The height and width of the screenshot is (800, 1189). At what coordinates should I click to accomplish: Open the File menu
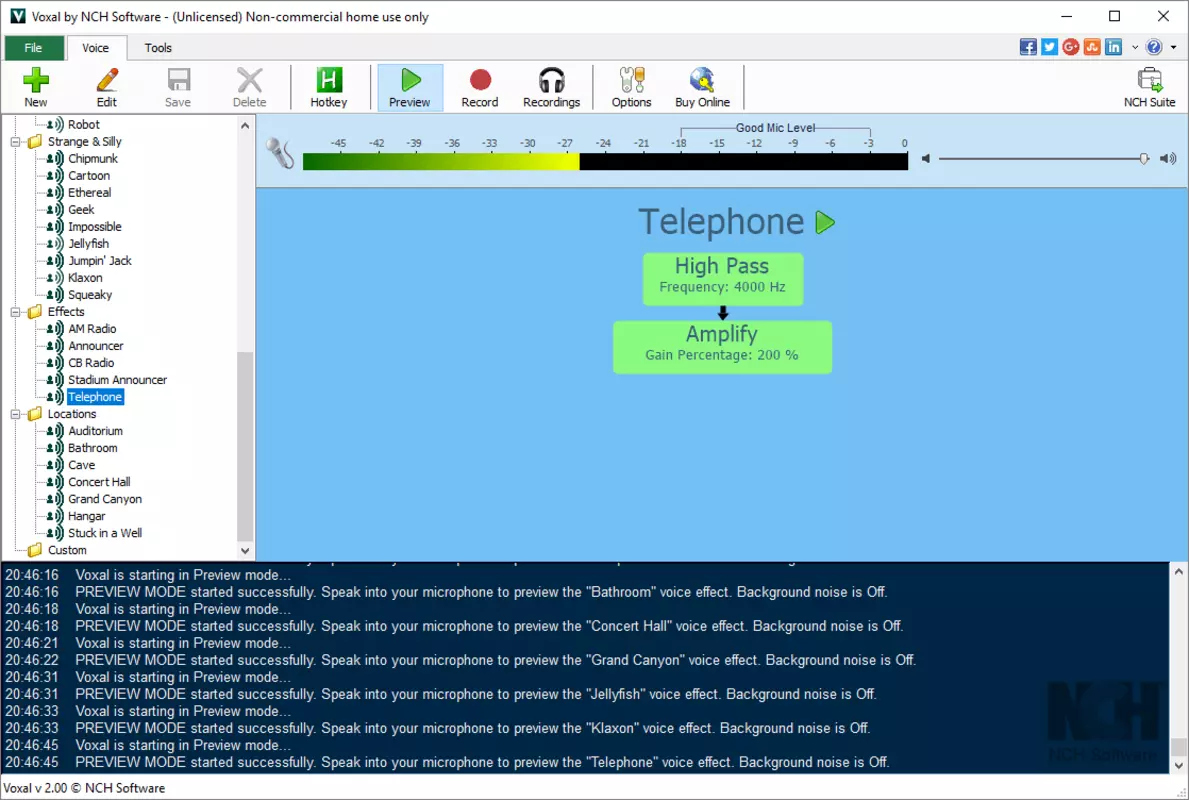pyautogui.click(x=33, y=48)
